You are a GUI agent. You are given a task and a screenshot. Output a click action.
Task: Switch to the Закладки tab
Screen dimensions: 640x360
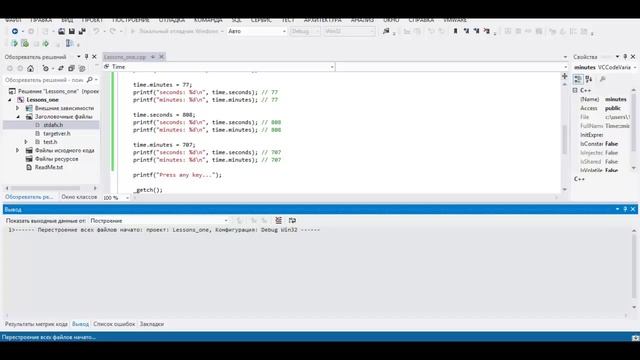[151, 324]
